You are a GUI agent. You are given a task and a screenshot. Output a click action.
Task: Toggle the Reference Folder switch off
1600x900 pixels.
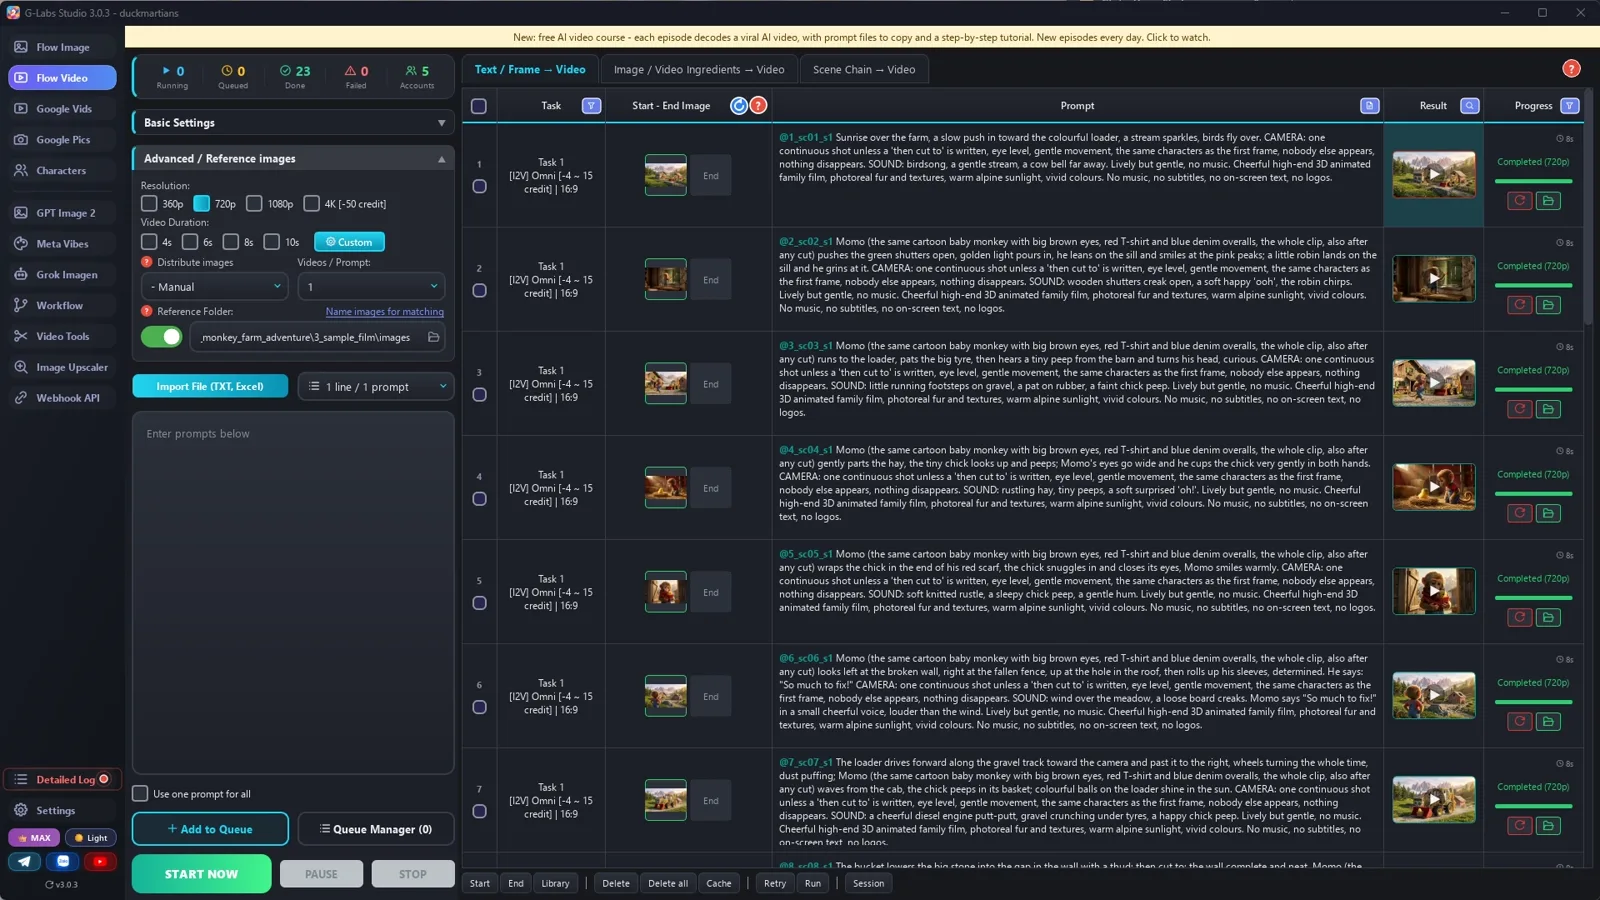tap(162, 337)
